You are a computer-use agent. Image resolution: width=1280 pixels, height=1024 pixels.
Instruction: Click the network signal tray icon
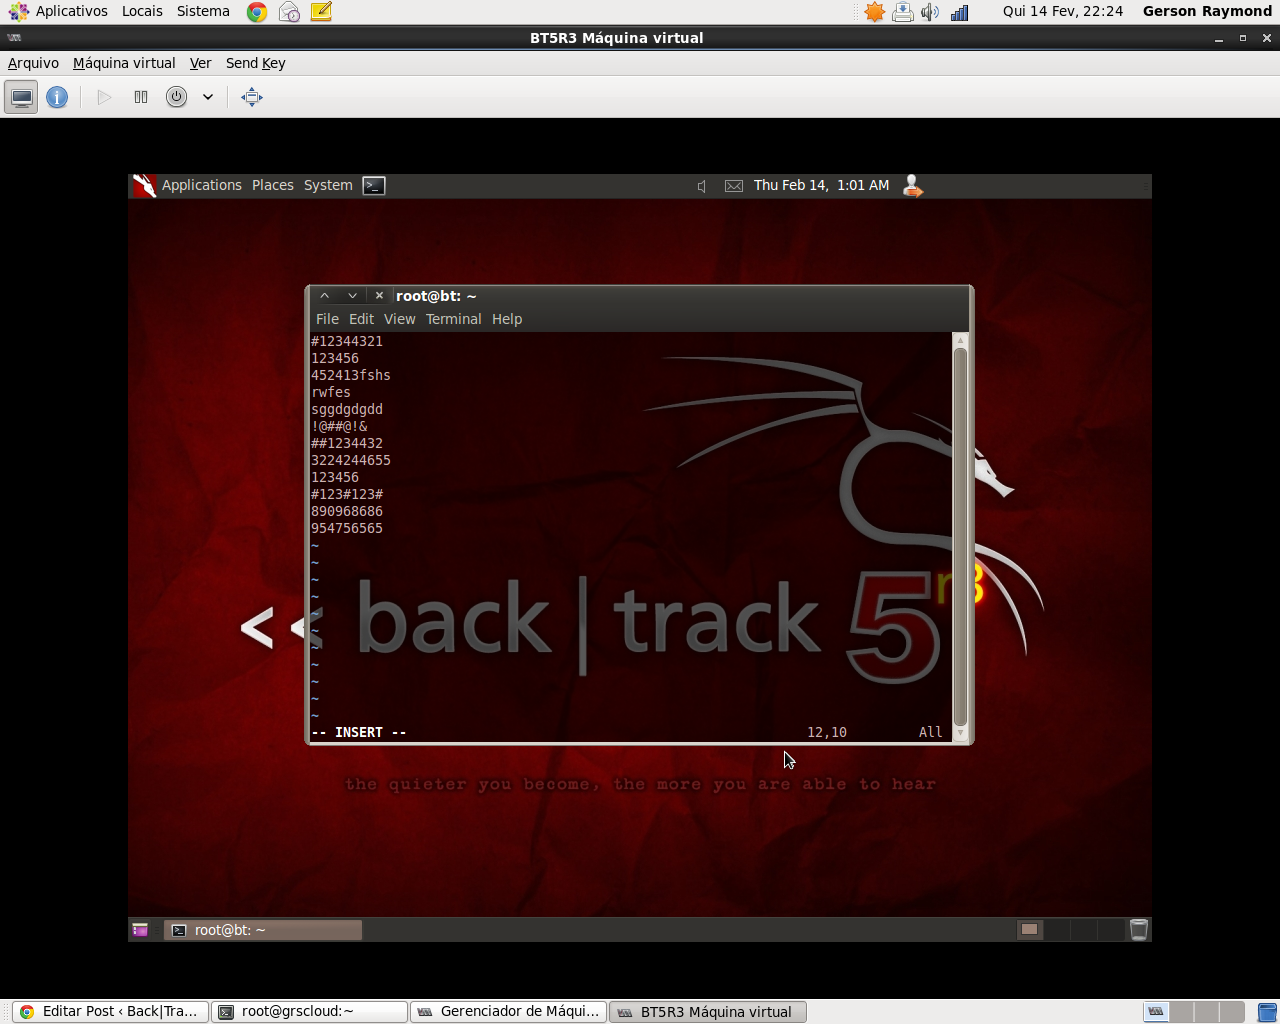(x=959, y=12)
